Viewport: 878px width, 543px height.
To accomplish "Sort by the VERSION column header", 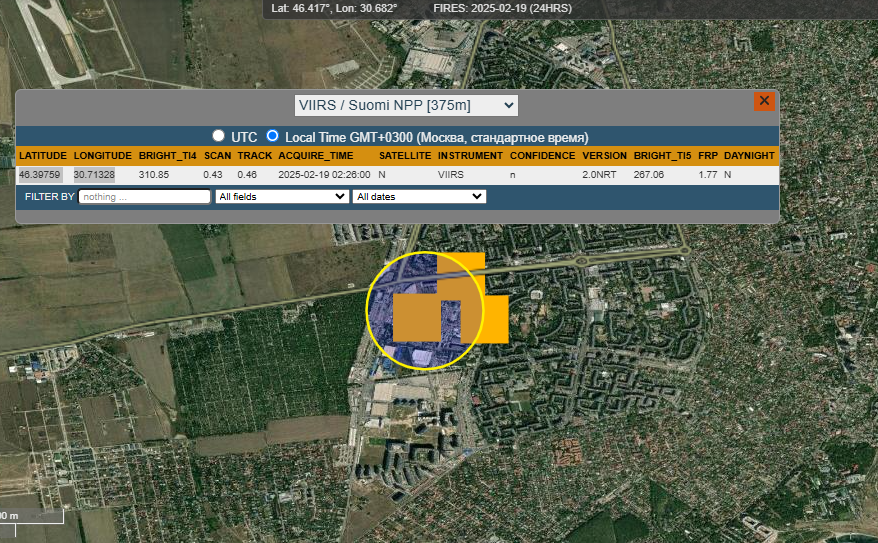I will point(604,156).
